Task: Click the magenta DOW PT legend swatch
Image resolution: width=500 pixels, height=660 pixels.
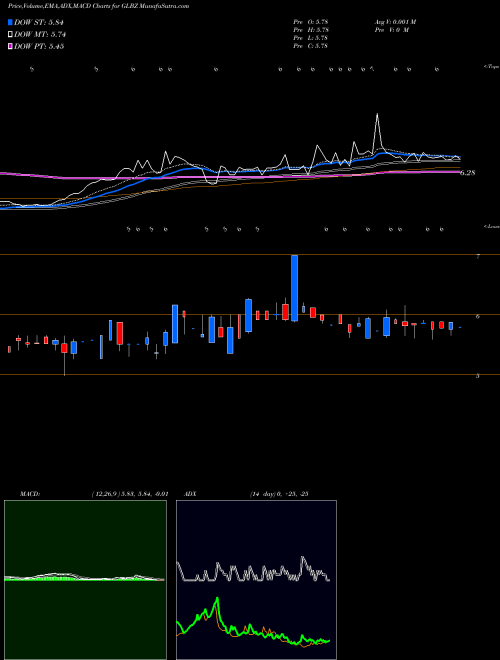Action: pyautogui.click(x=11, y=47)
